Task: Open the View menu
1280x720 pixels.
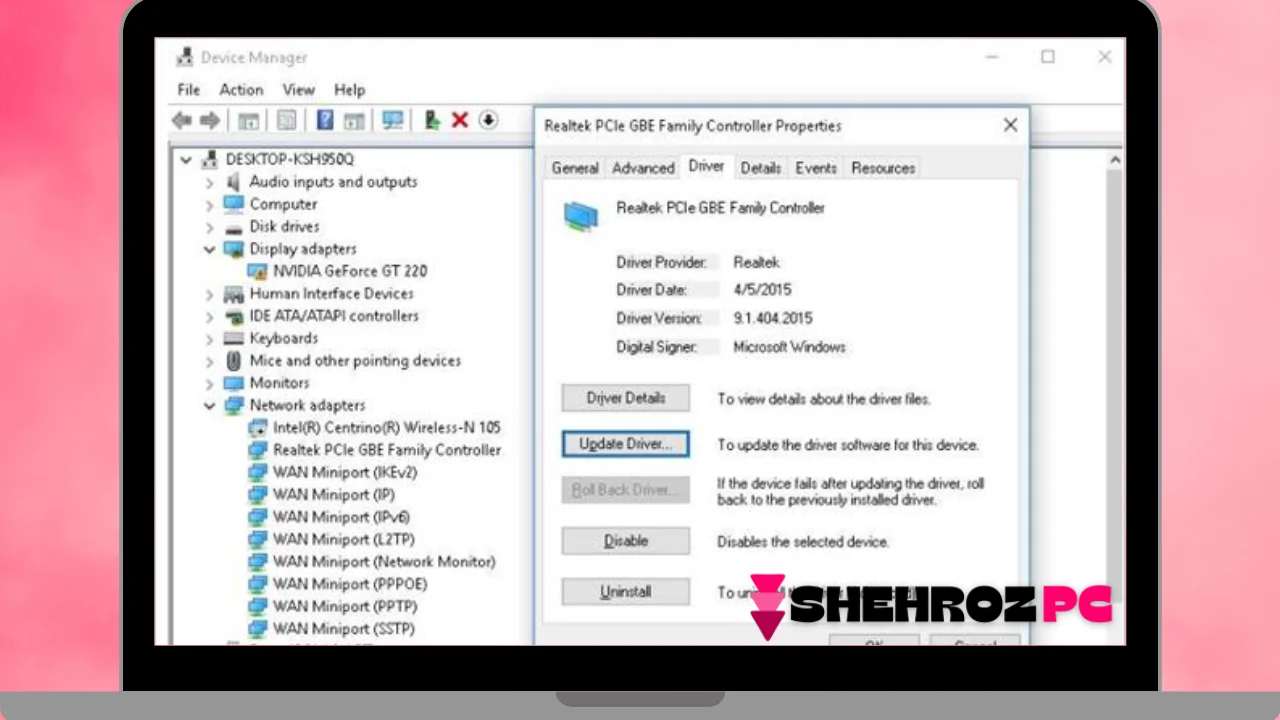Action: 298,90
